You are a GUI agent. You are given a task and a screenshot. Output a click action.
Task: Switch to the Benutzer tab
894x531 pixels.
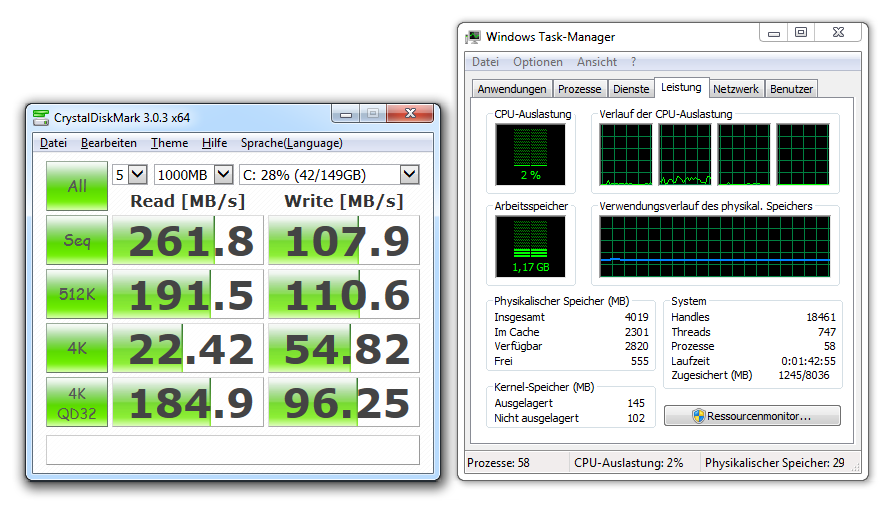[791, 89]
